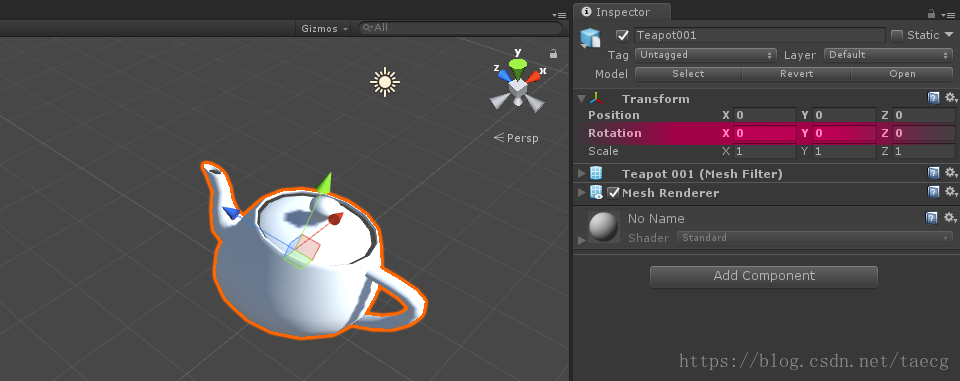
Task: Disable the Mesh Renderer checkbox
Action: tap(613, 193)
